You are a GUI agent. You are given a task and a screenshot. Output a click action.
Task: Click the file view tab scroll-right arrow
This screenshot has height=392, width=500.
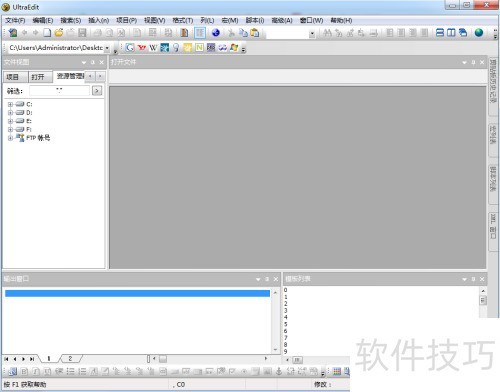click(x=100, y=76)
